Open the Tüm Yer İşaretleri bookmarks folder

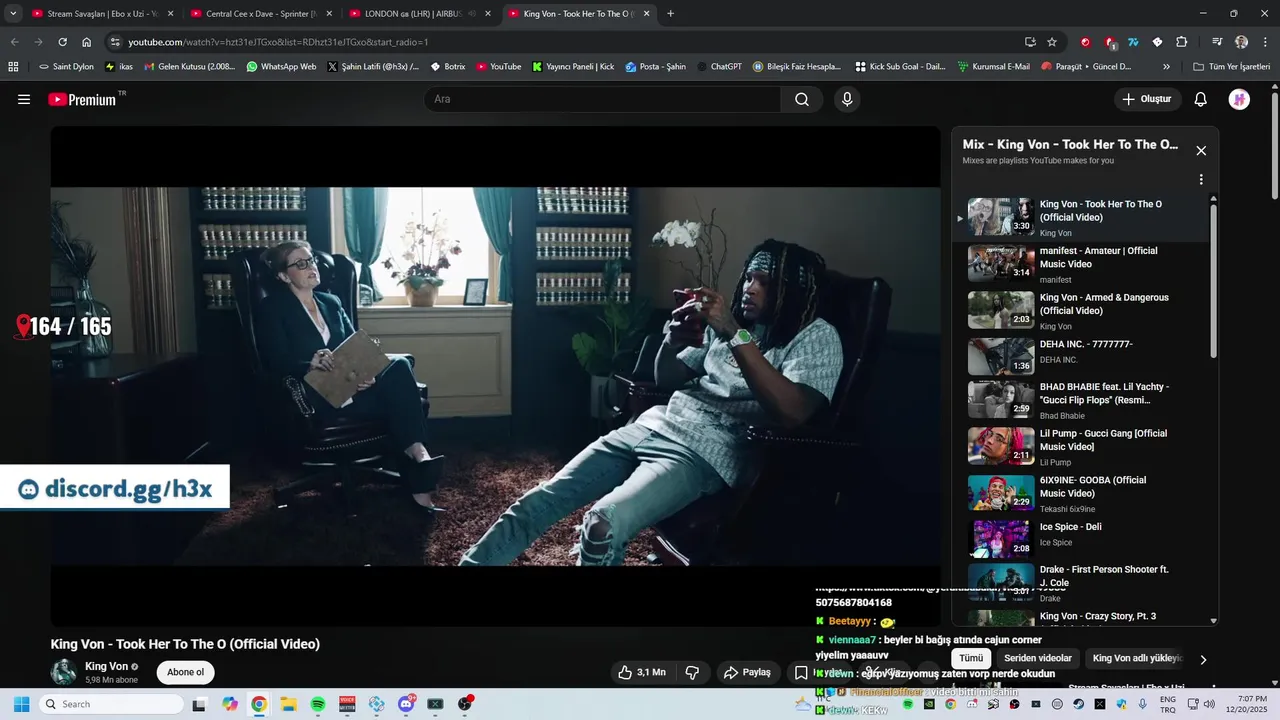[1232, 66]
